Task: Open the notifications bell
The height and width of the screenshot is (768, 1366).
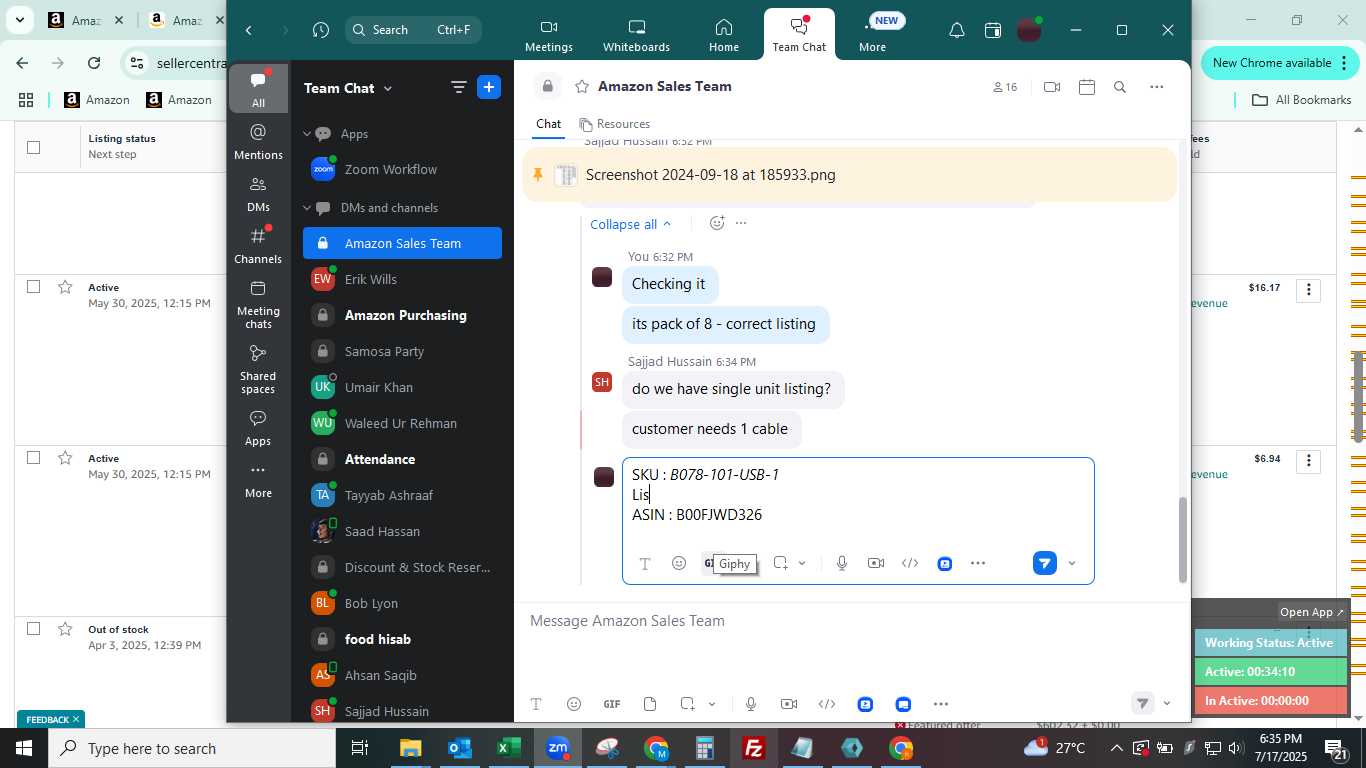Action: pyautogui.click(x=957, y=30)
